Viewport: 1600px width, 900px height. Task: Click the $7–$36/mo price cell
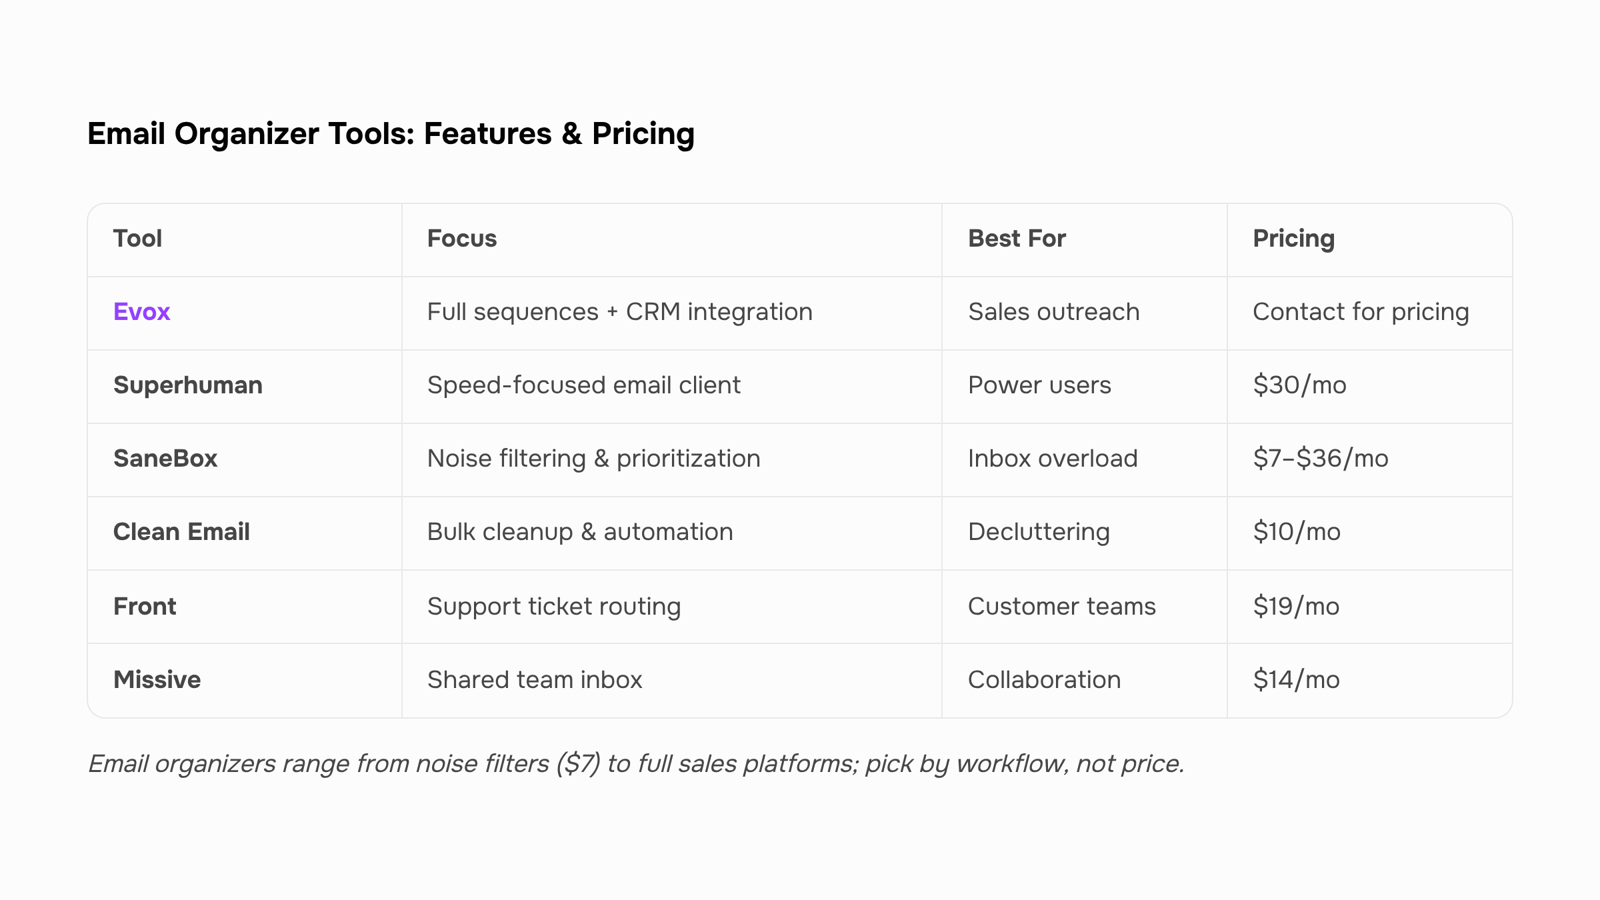point(1320,458)
